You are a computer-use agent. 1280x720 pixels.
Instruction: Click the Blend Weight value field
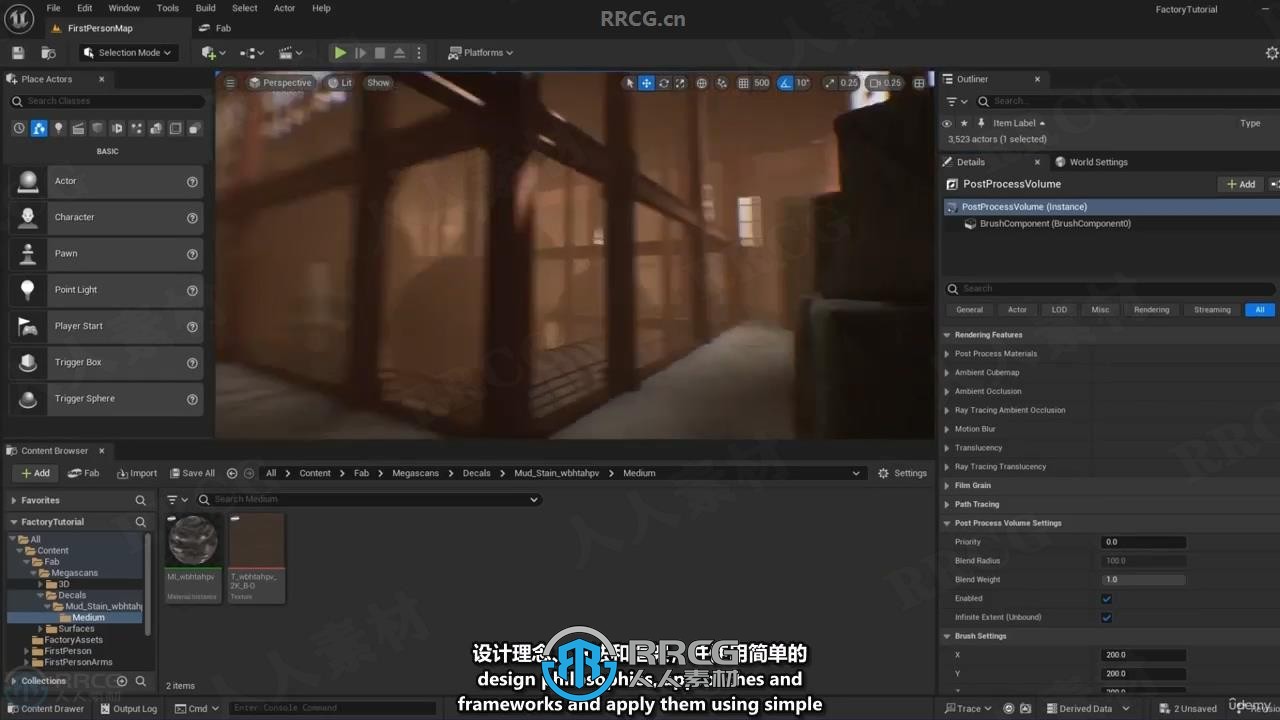(x=1144, y=580)
